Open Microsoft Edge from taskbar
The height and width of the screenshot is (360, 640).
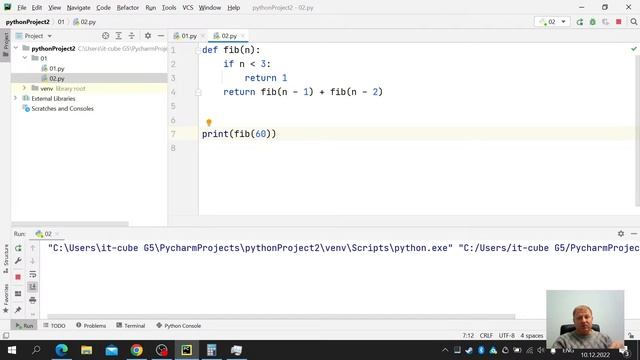click(x=62, y=350)
